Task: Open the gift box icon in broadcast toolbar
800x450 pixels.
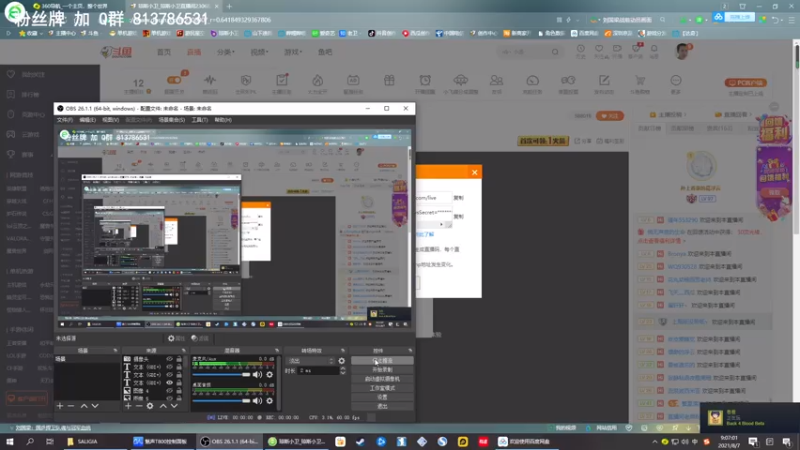Action: (389, 80)
